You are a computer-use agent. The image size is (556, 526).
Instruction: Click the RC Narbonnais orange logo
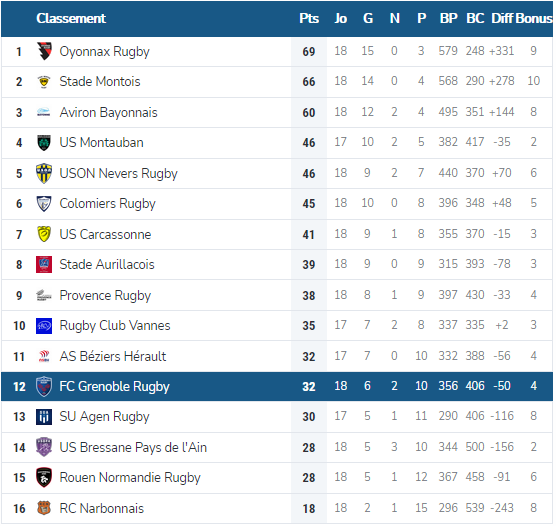pyautogui.click(x=44, y=508)
